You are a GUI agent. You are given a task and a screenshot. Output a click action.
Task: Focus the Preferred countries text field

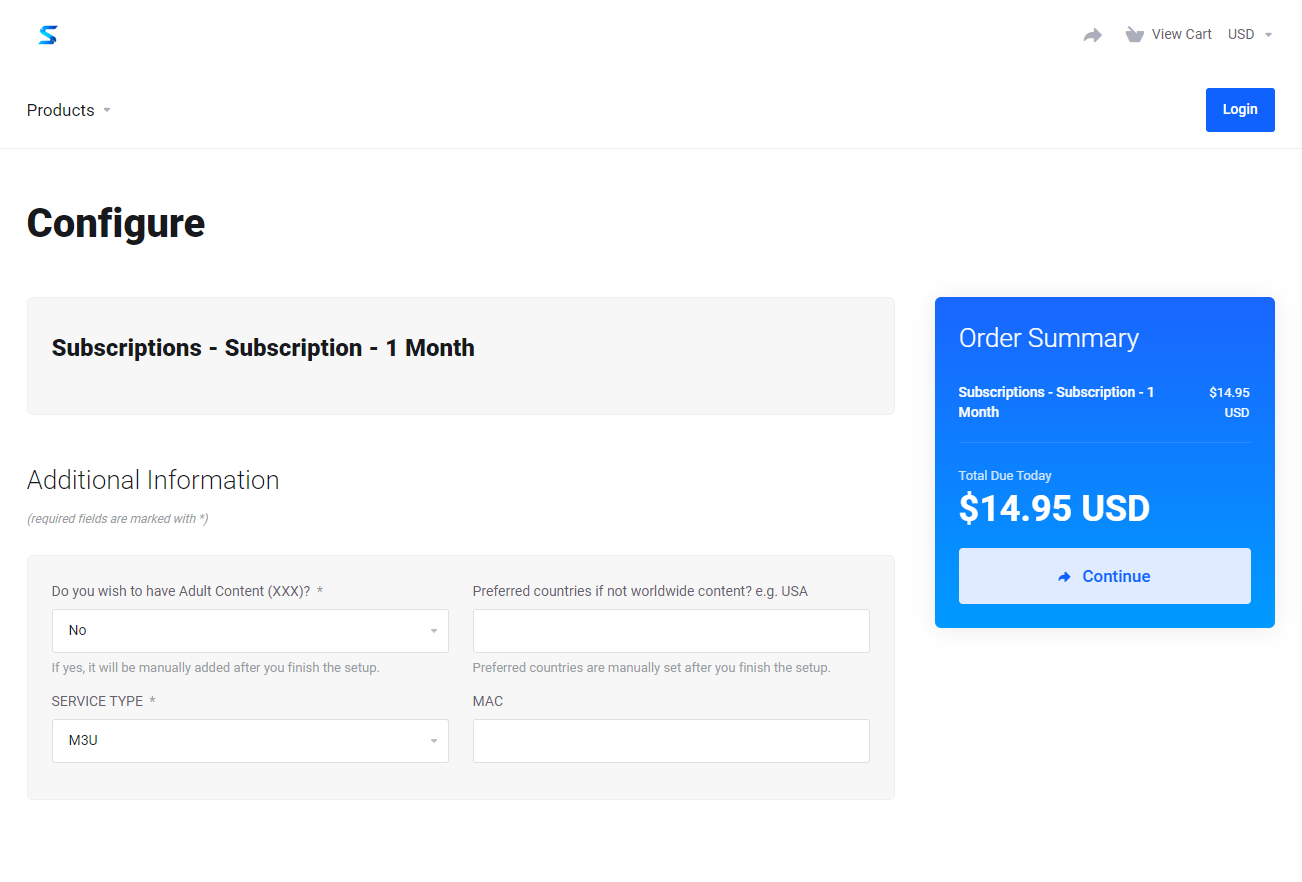pos(671,631)
